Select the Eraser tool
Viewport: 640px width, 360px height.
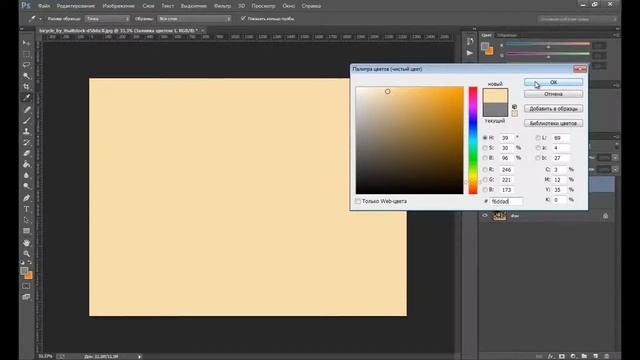click(x=27, y=153)
